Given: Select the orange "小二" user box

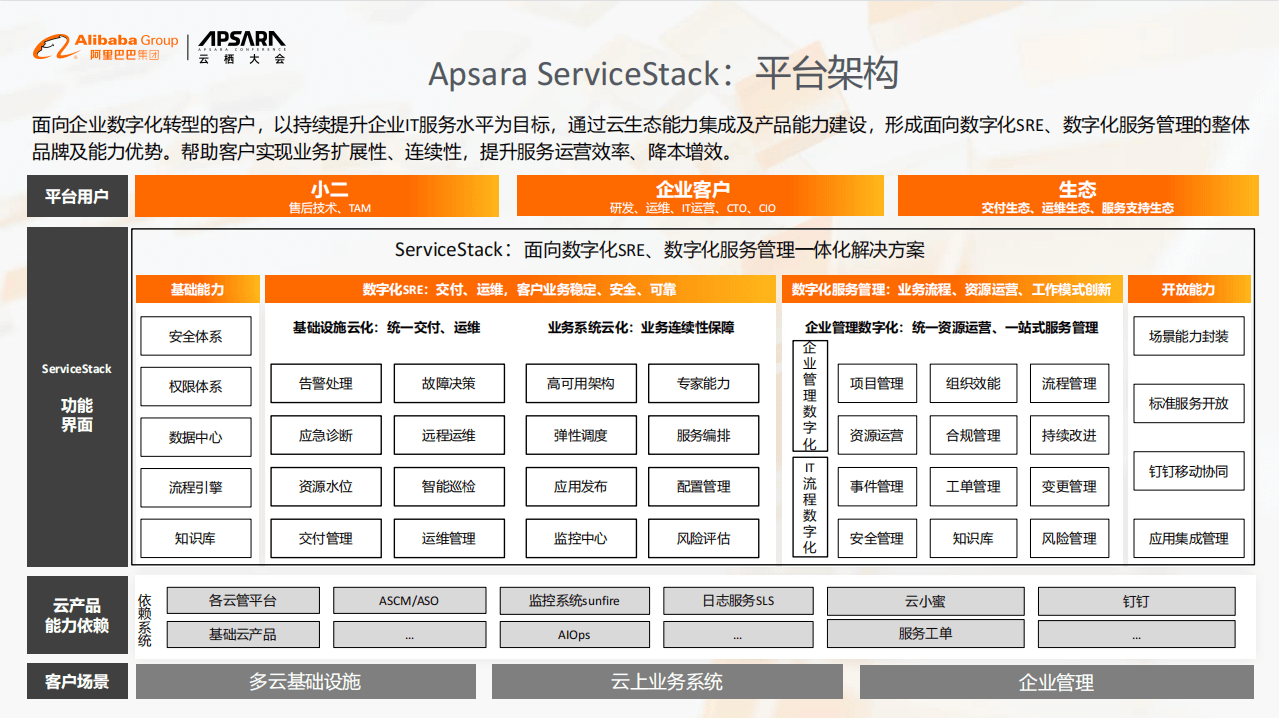Looking at the screenshot, I should (x=316, y=196).
